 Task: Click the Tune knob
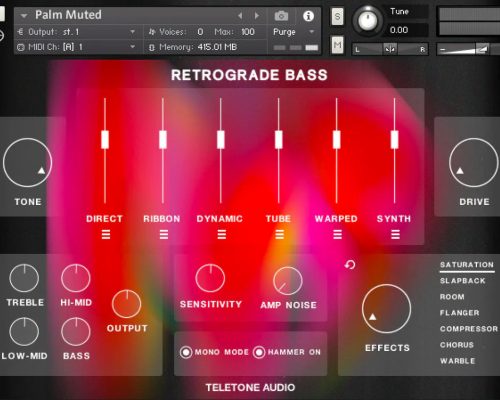(x=367, y=21)
